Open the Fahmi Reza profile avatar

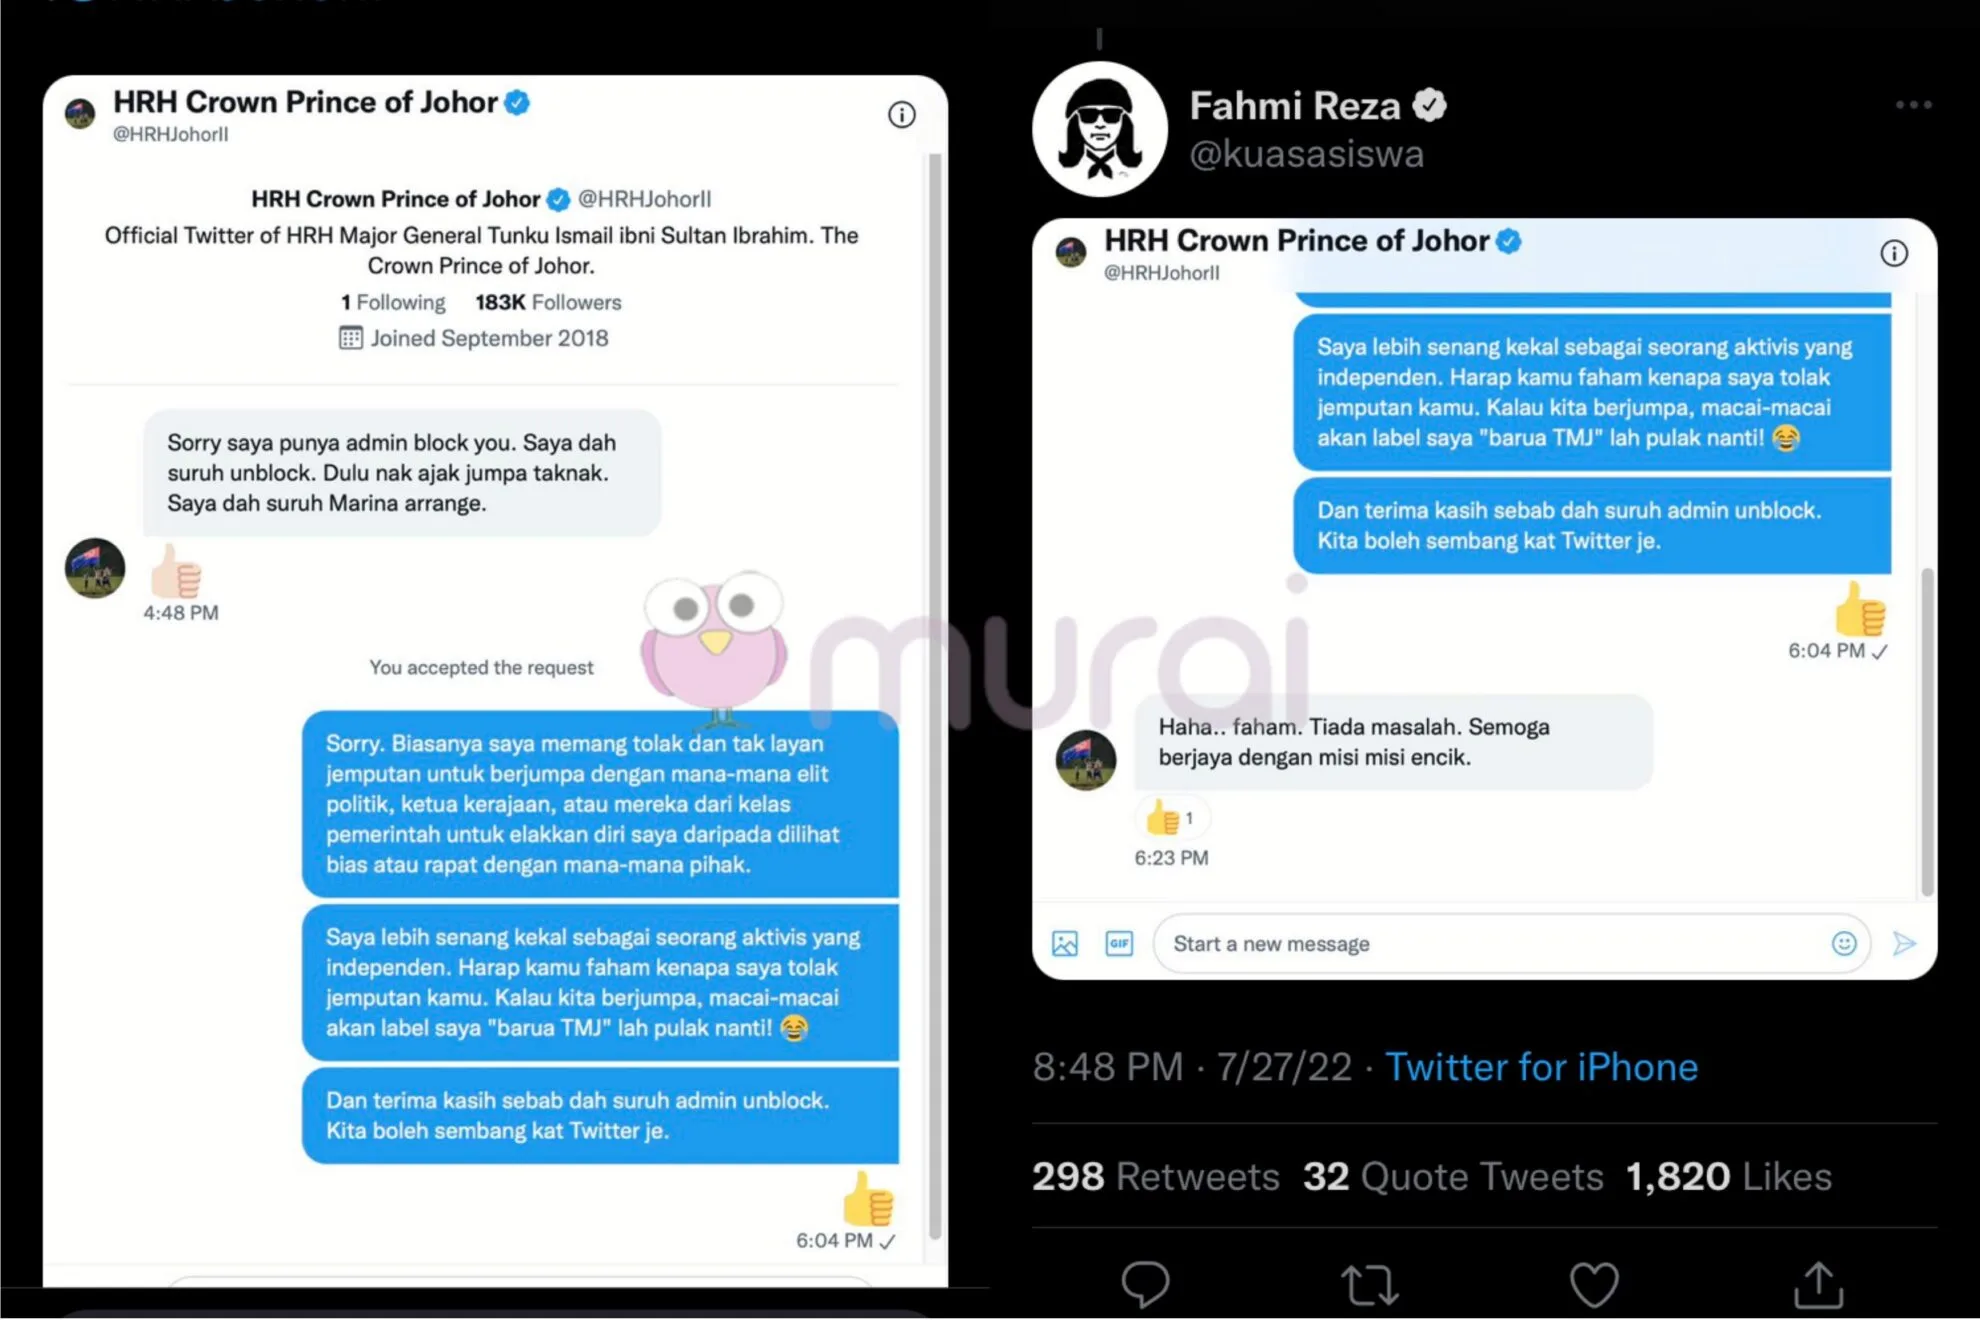(x=1100, y=129)
